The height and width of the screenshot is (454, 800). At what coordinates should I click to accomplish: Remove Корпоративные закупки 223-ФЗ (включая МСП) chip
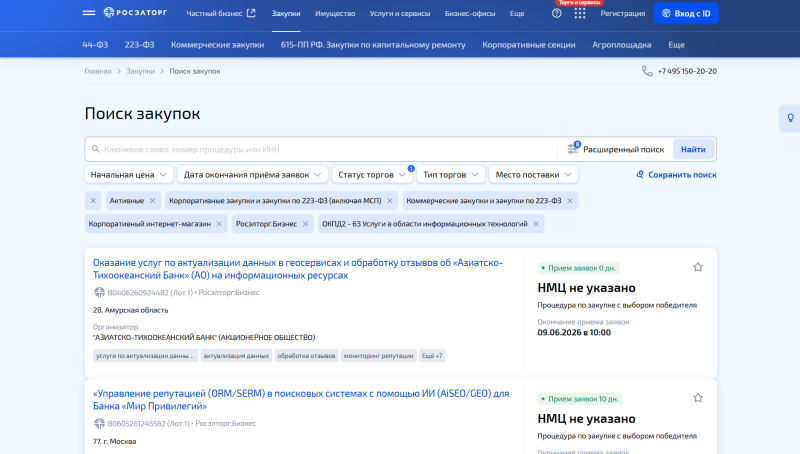pyautogui.click(x=390, y=201)
